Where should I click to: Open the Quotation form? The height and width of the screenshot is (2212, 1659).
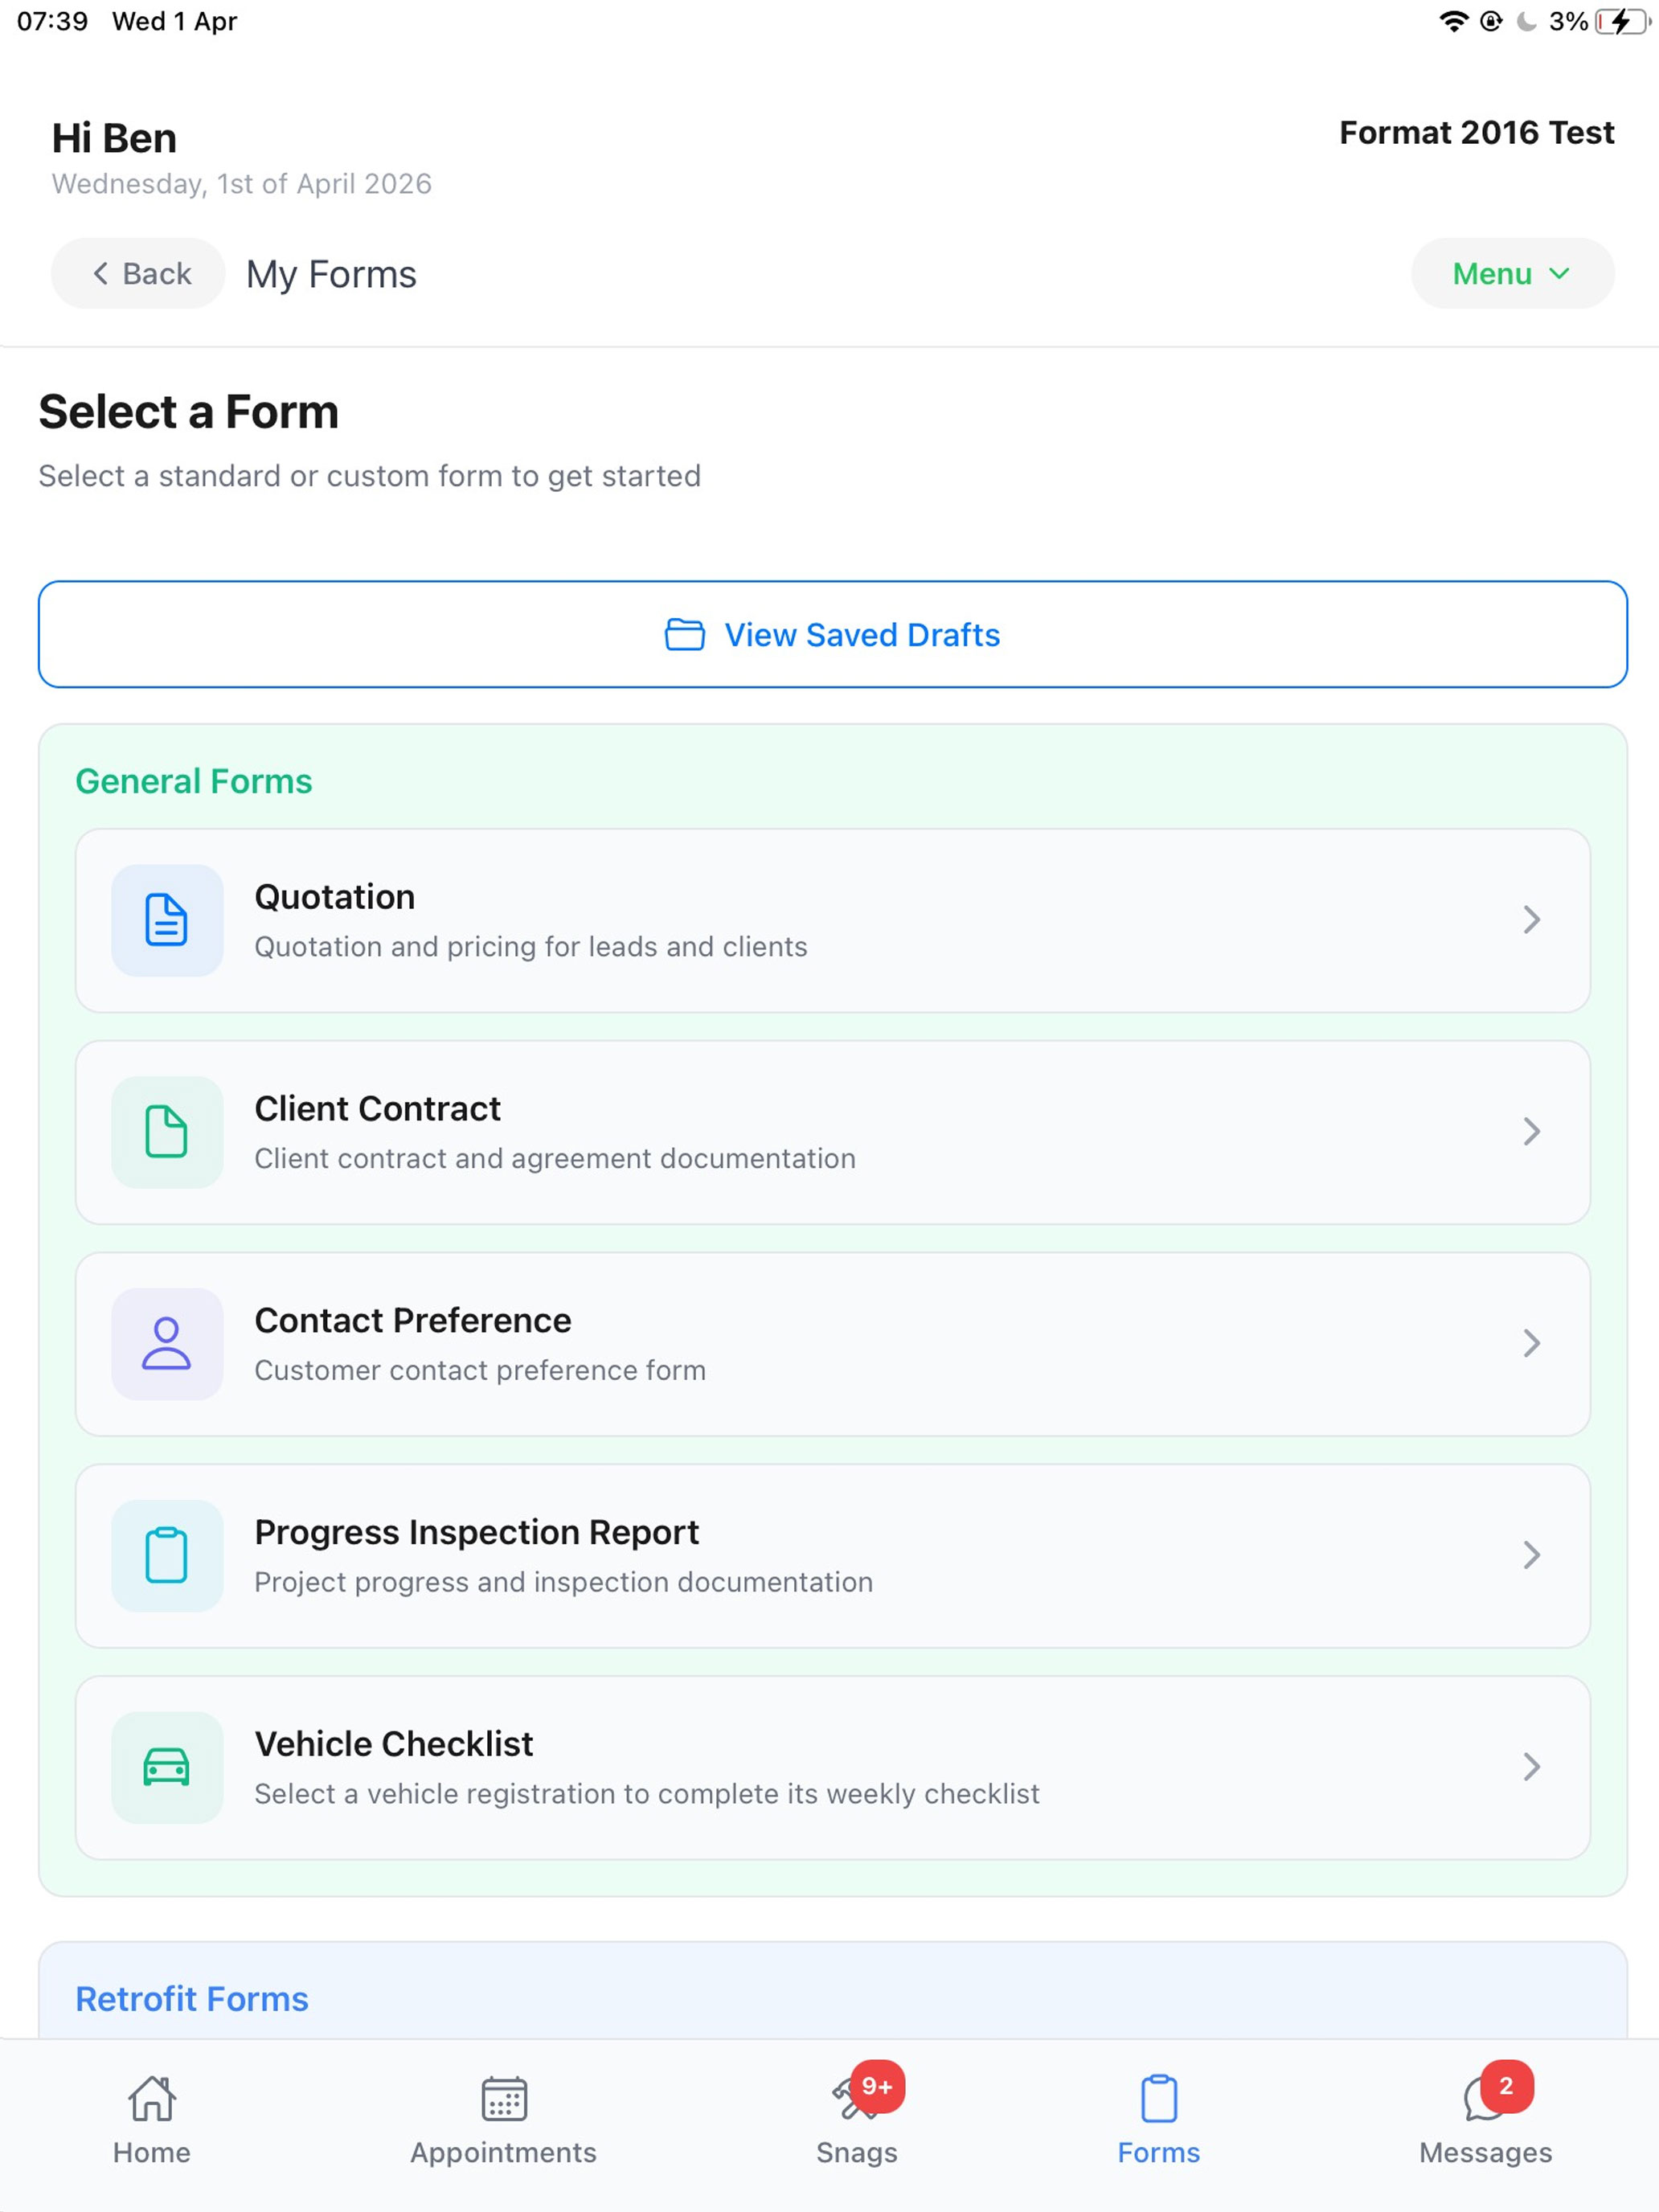[x=832, y=920]
